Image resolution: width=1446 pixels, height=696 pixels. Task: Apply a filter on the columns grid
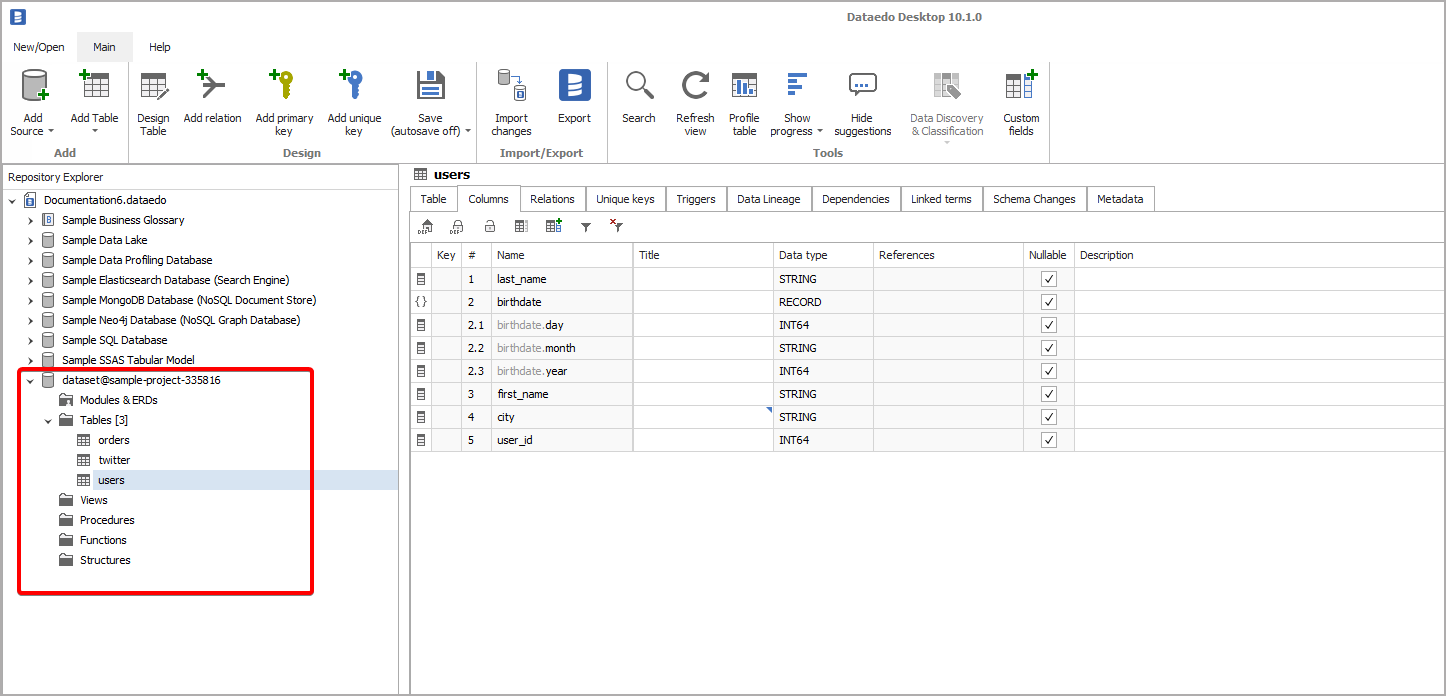[x=586, y=226]
